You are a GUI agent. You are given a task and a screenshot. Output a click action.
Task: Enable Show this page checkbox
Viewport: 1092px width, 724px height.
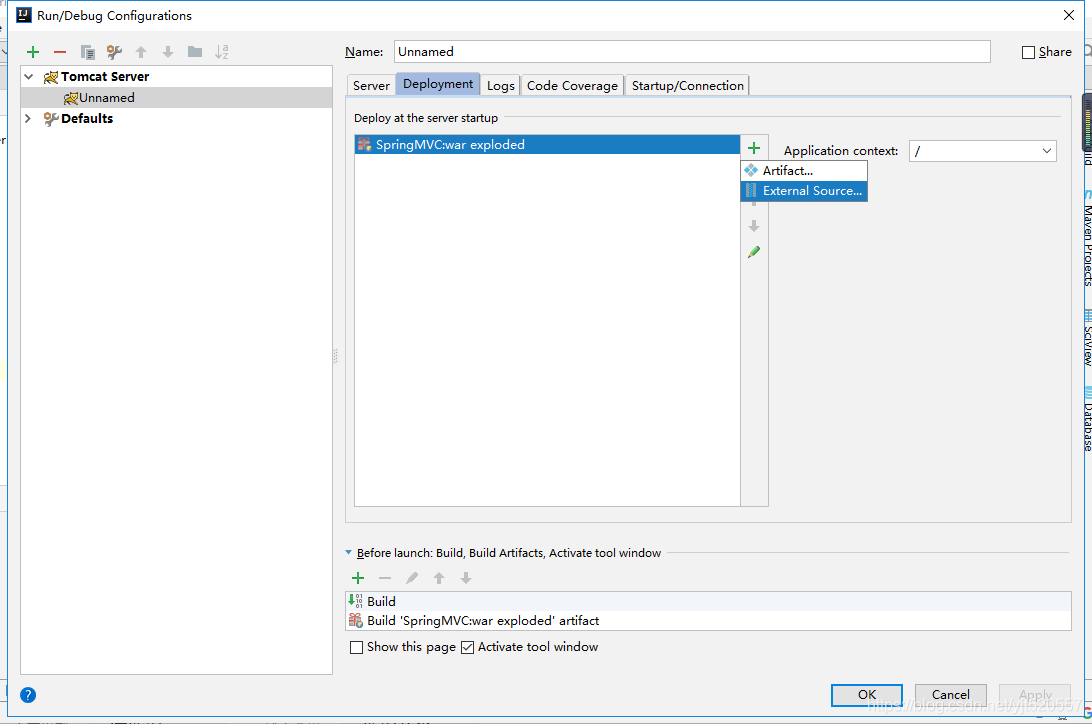pos(357,647)
